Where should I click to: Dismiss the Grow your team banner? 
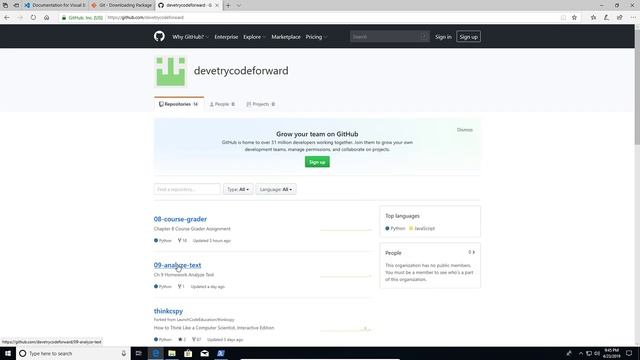coord(464,130)
